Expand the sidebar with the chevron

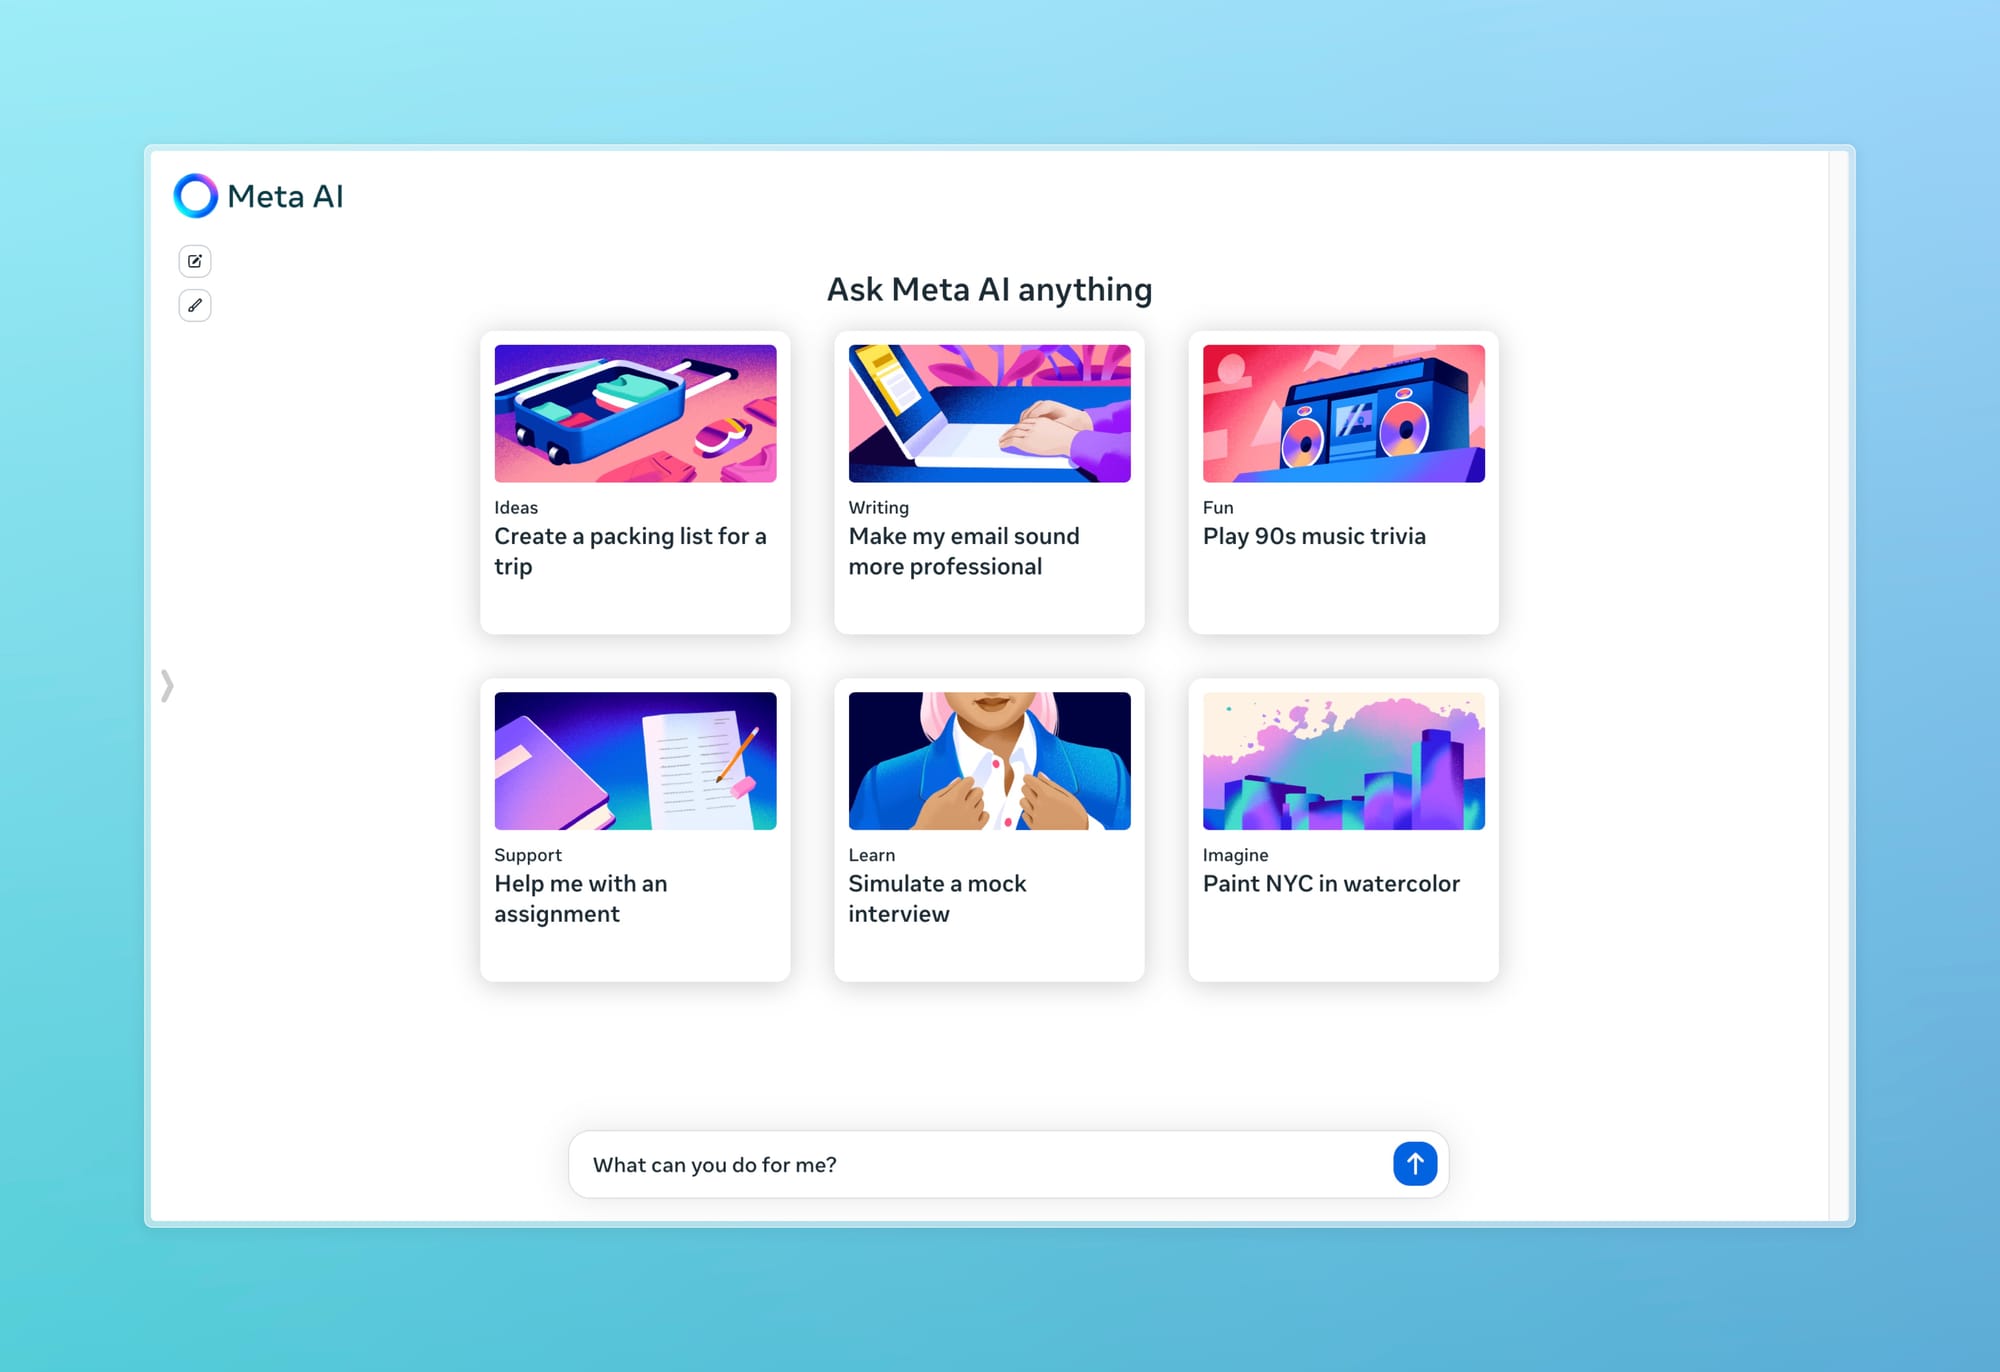click(167, 686)
